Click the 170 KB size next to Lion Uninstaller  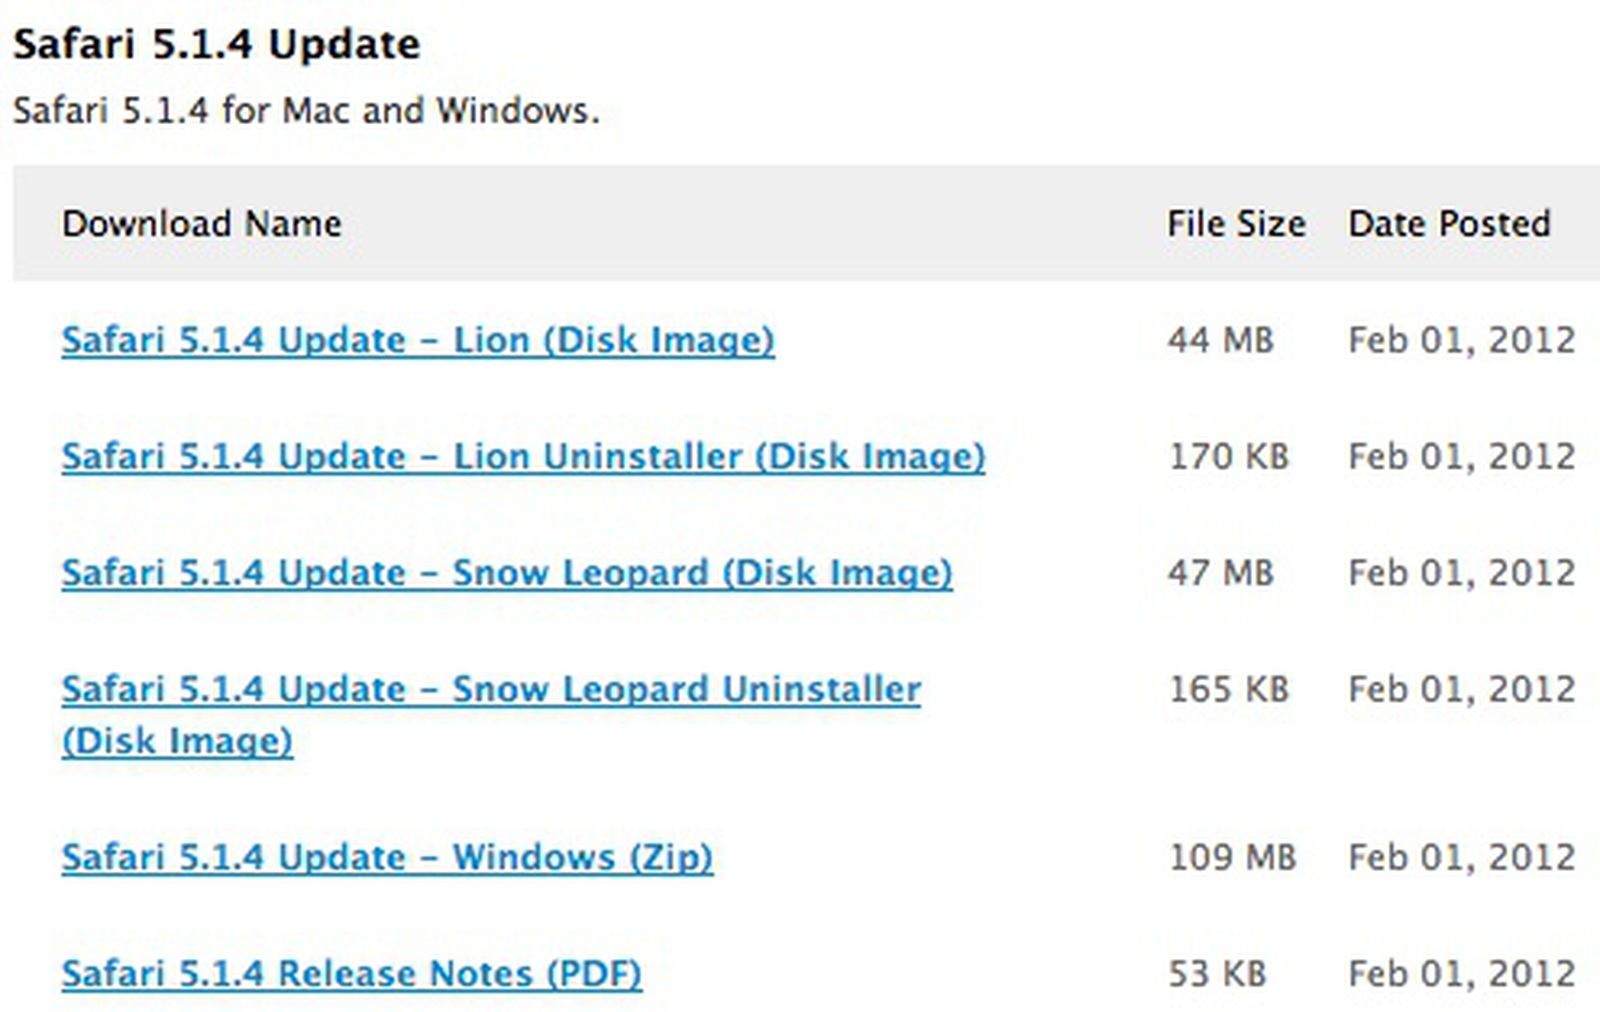[1229, 457]
